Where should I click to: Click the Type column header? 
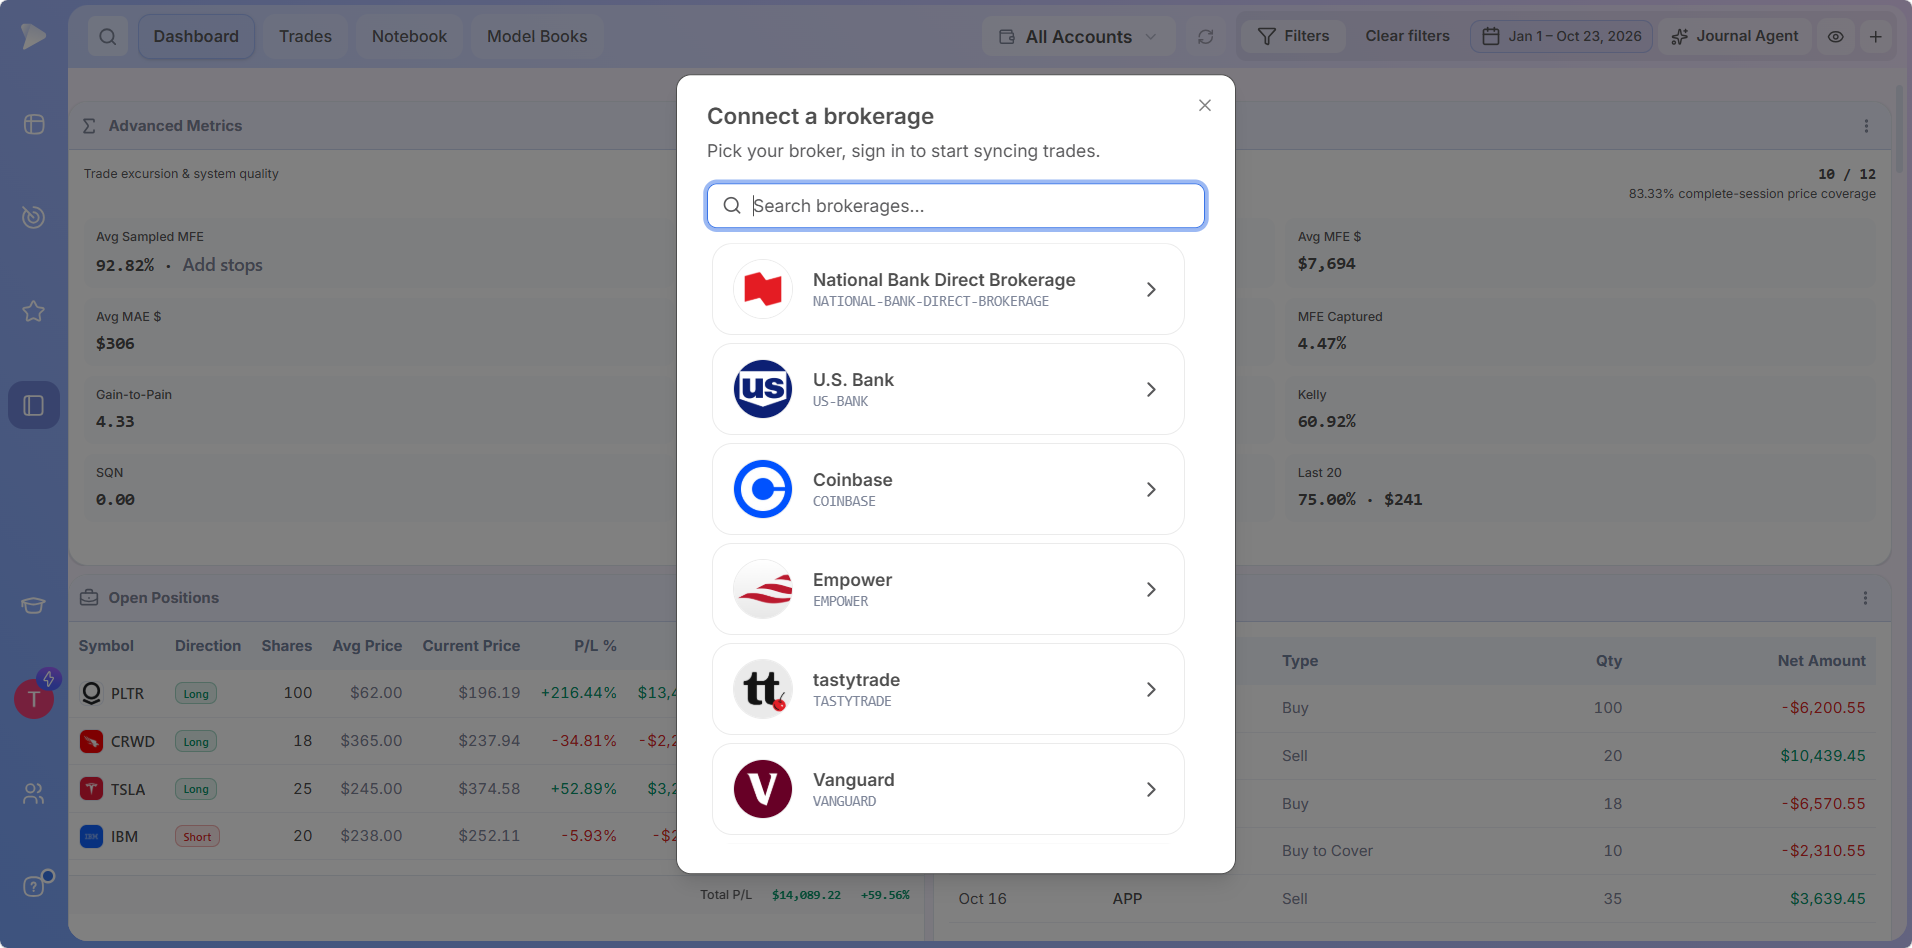pos(1300,661)
